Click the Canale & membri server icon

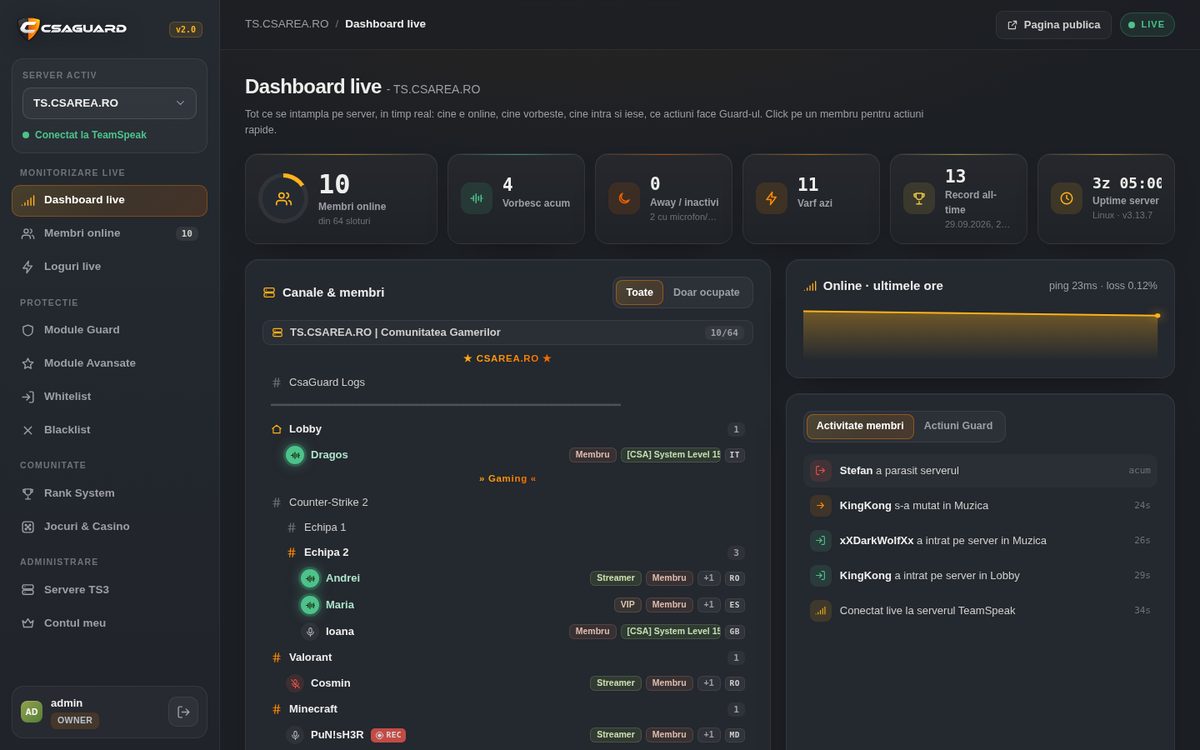pyautogui.click(x=269, y=293)
